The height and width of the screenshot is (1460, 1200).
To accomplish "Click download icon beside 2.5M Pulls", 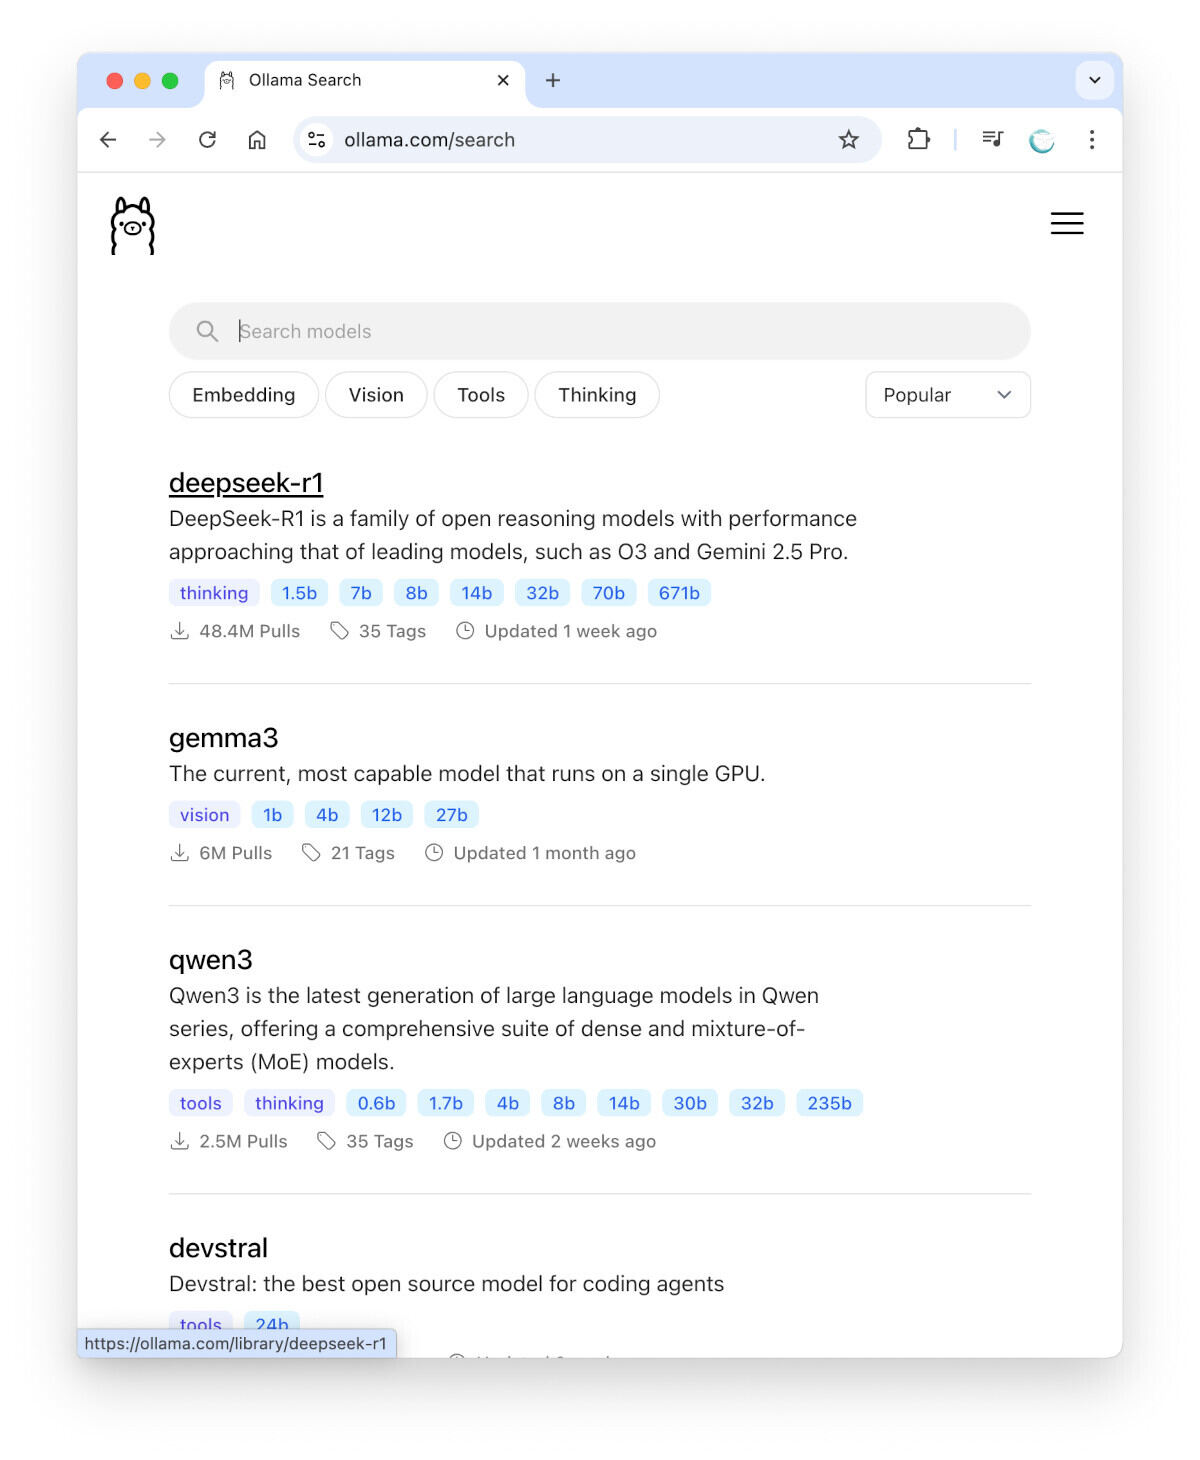I will click(x=180, y=1141).
